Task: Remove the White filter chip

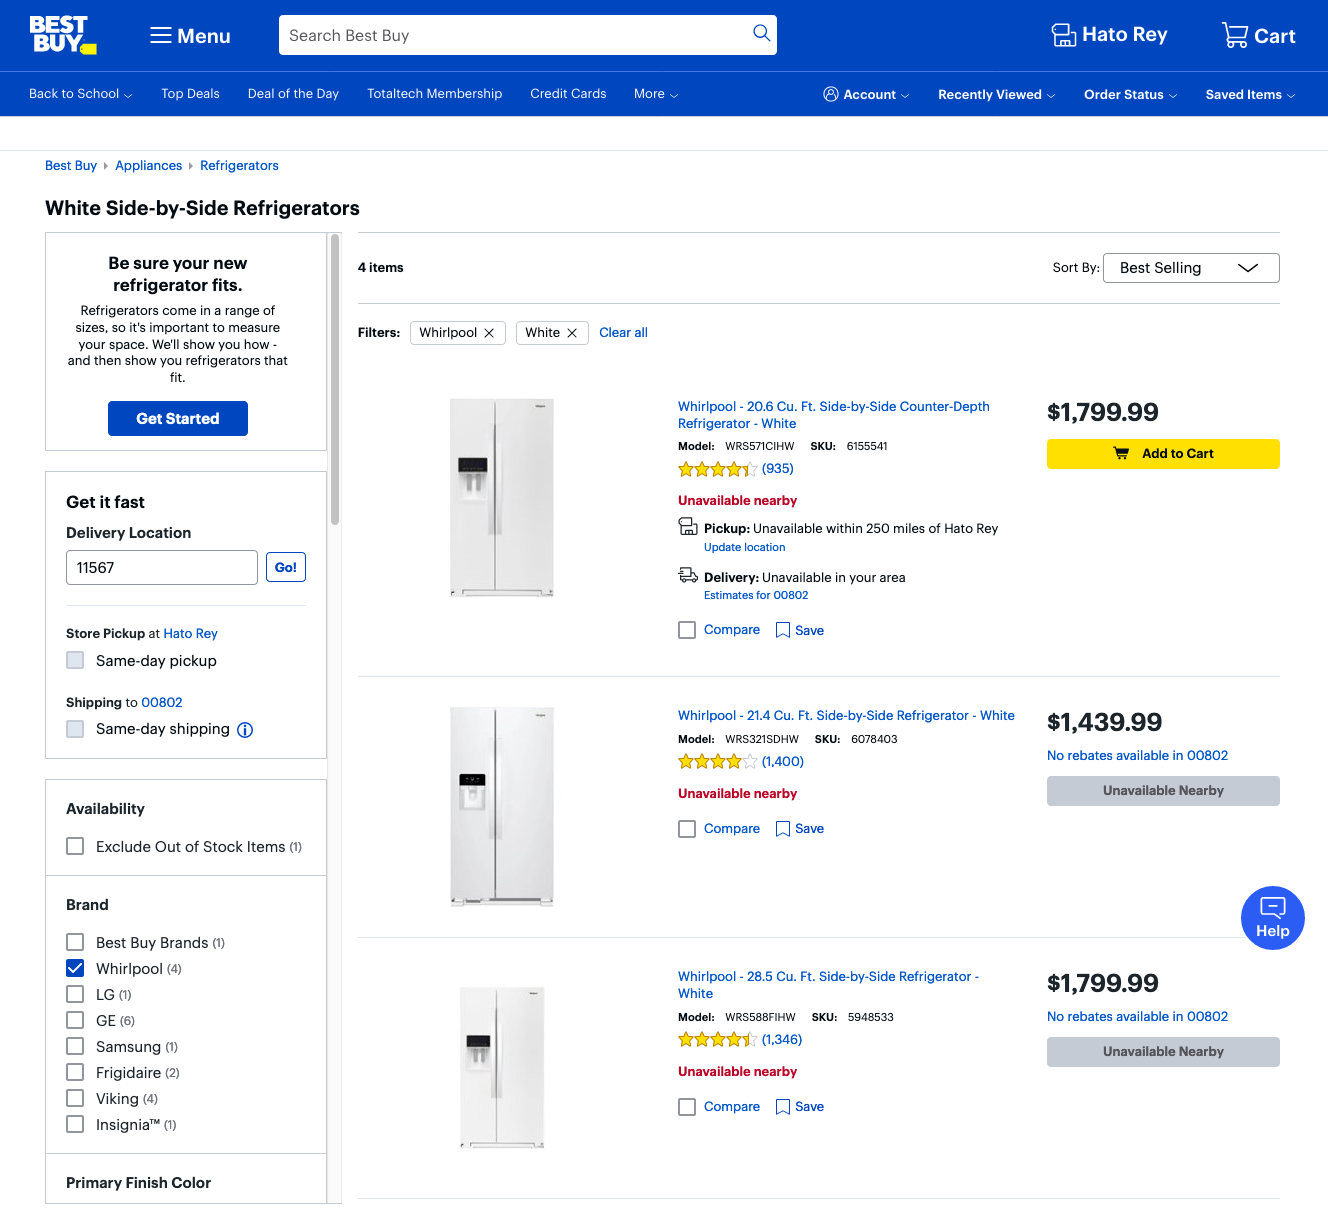Action: point(572,333)
